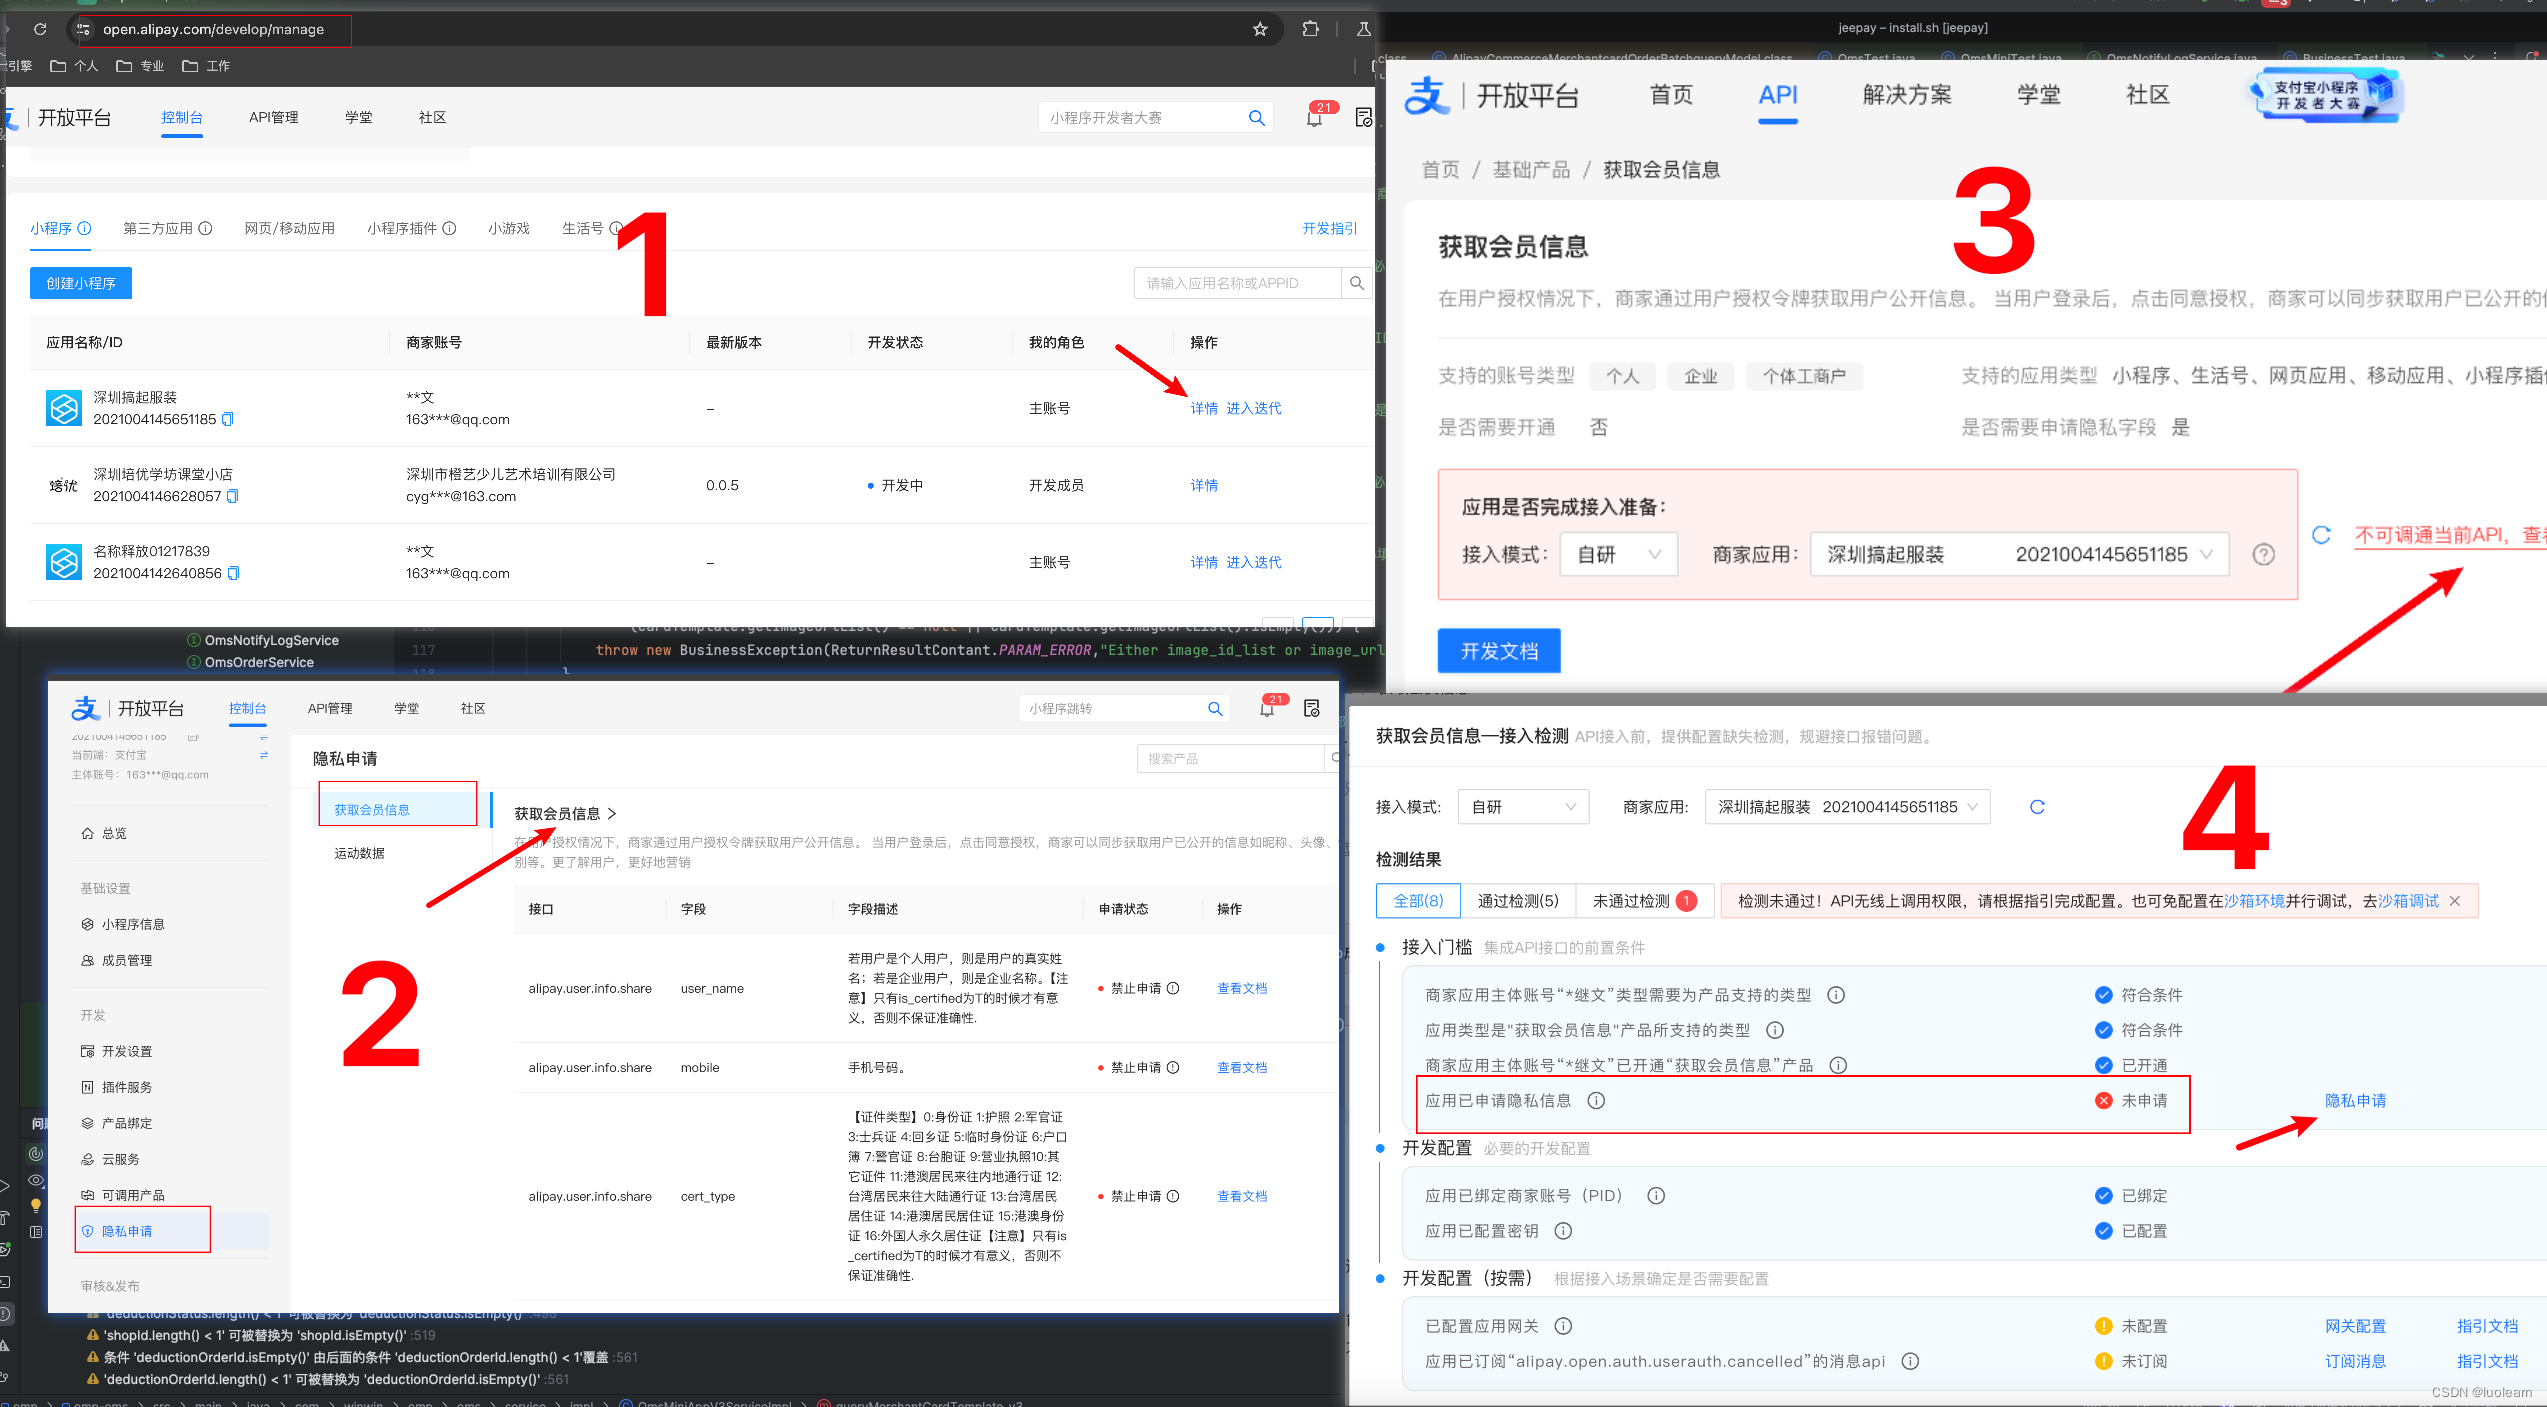The image size is (2547, 1407).
Task: Click the 创建小程序 button
Action: coord(81,283)
